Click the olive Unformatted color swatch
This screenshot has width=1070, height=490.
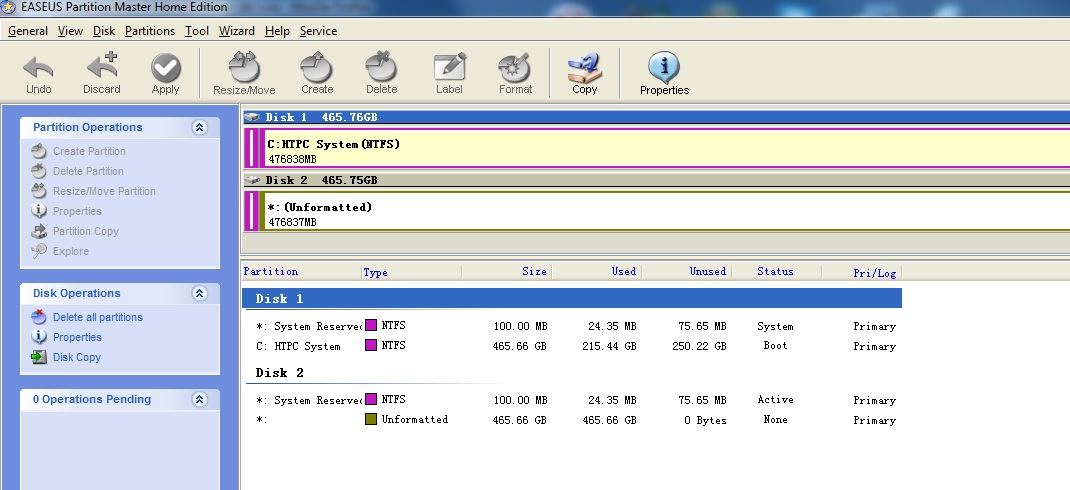pos(371,419)
